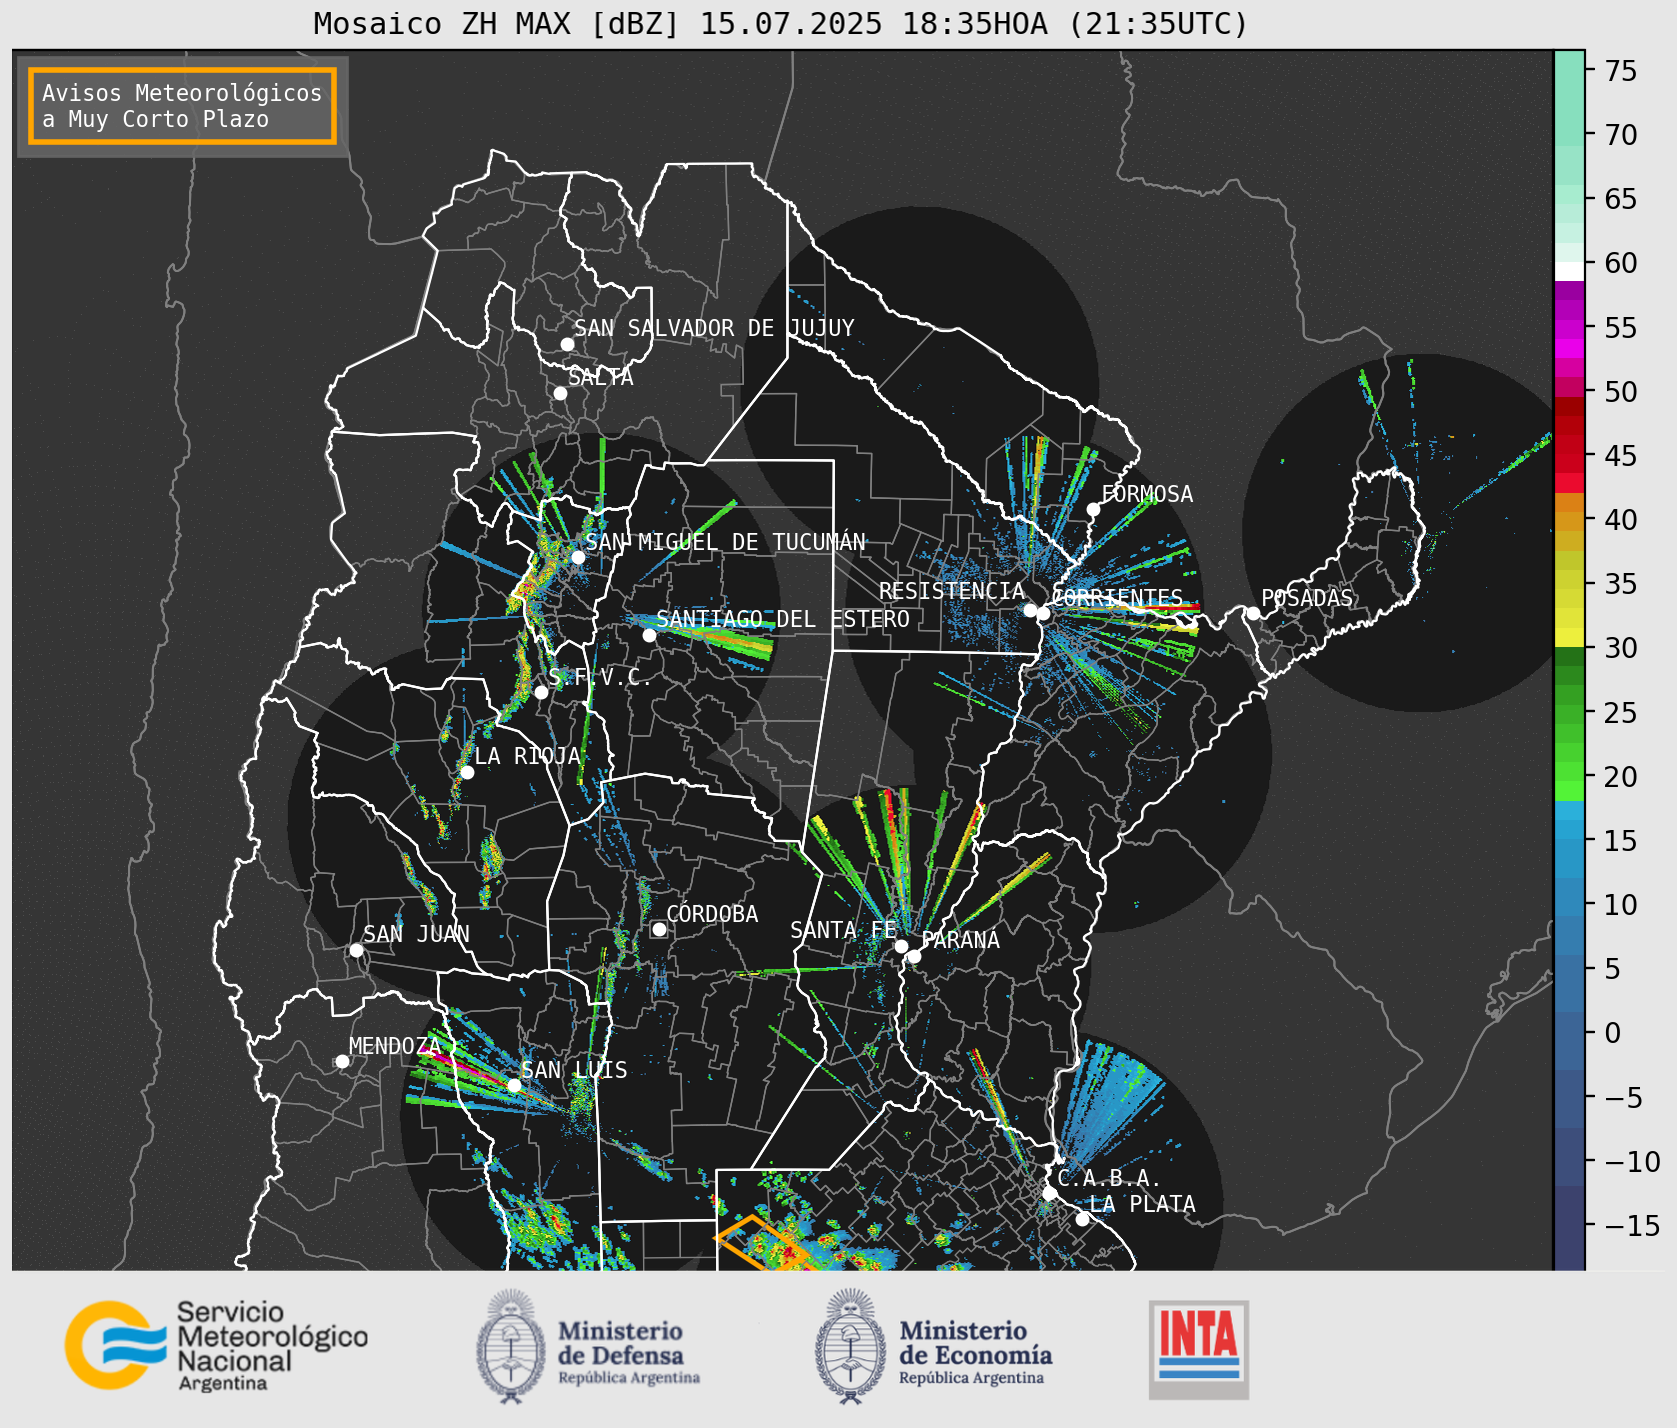Click the colorbar tick label 50
Screen dimensions: 1677x1428
1621,392
